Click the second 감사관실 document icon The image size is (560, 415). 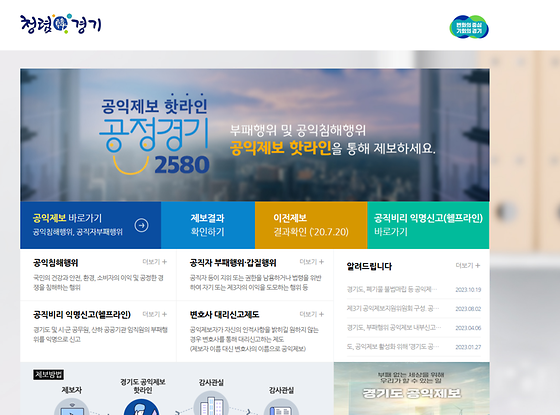(281, 407)
